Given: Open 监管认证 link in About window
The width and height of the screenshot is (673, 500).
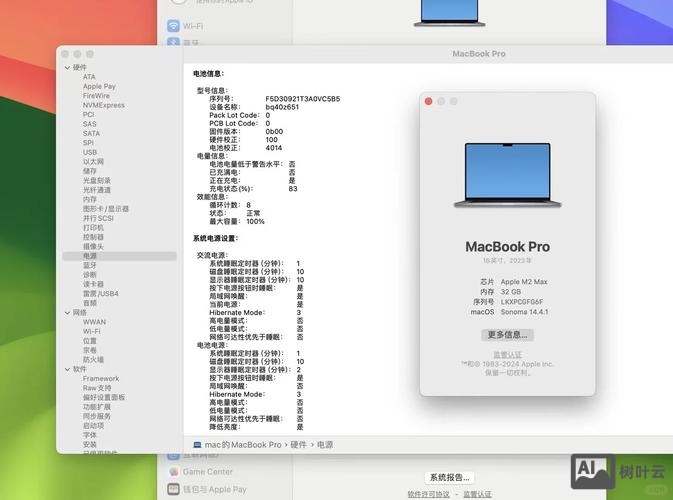Looking at the screenshot, I should [x=507, y=355].
